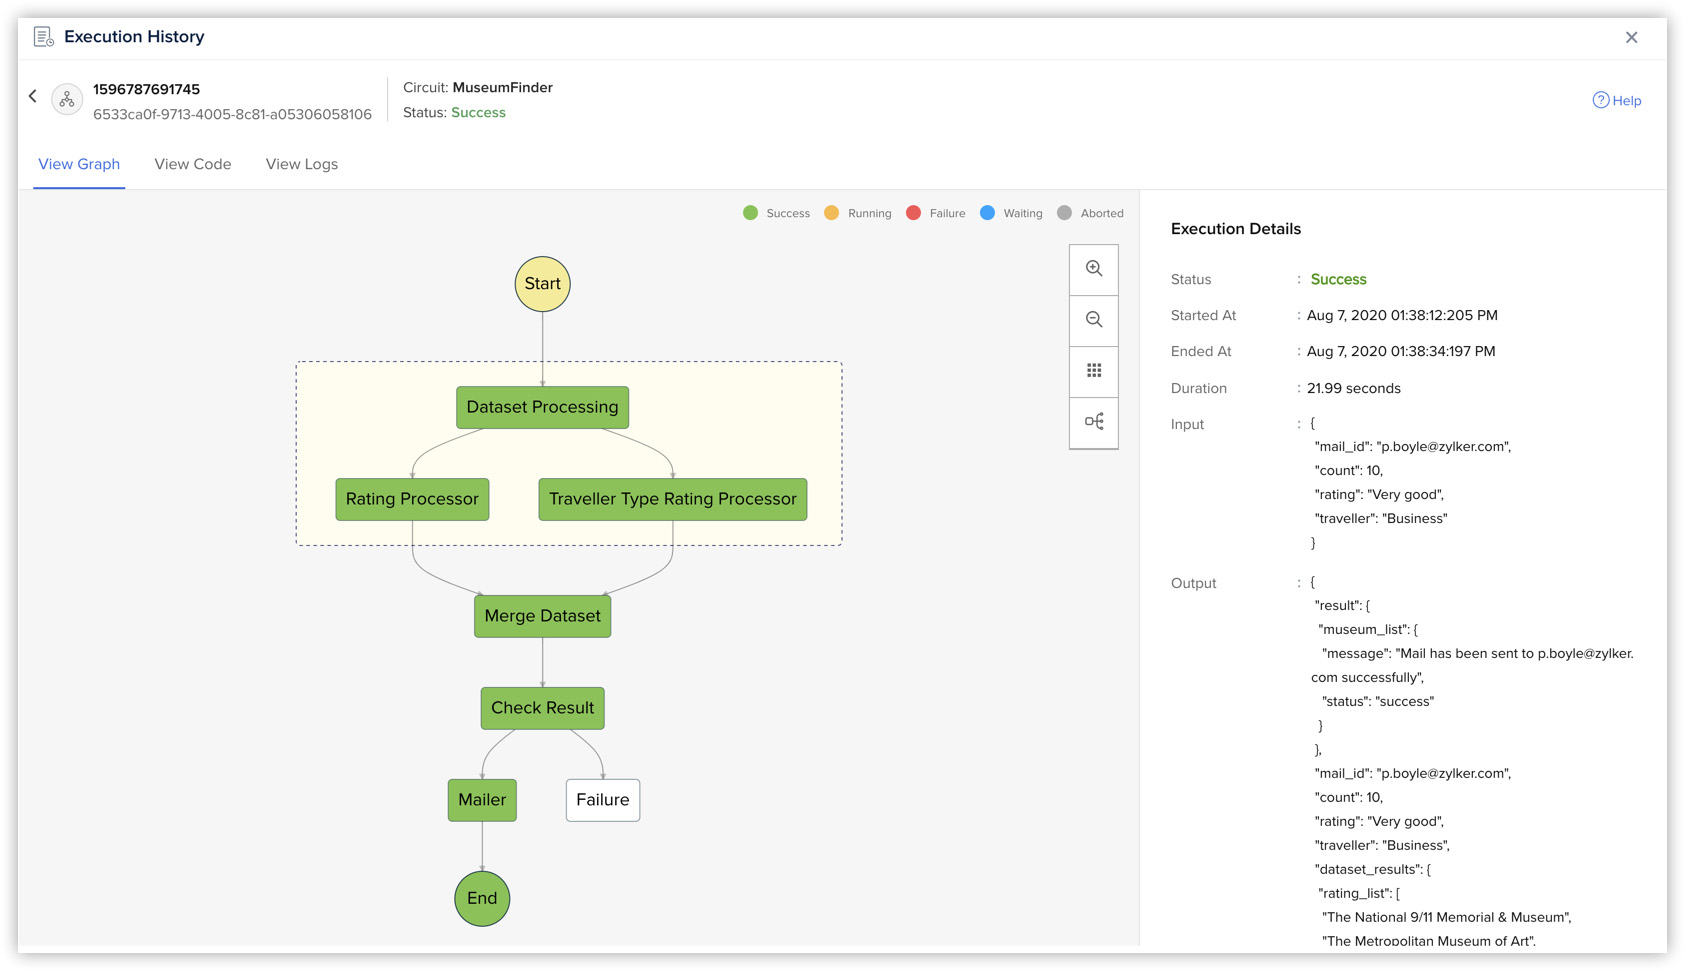Viewport: 1685px width, 971px height.
Task: Select the Rating Processor node
Action: tap(412, 499)
